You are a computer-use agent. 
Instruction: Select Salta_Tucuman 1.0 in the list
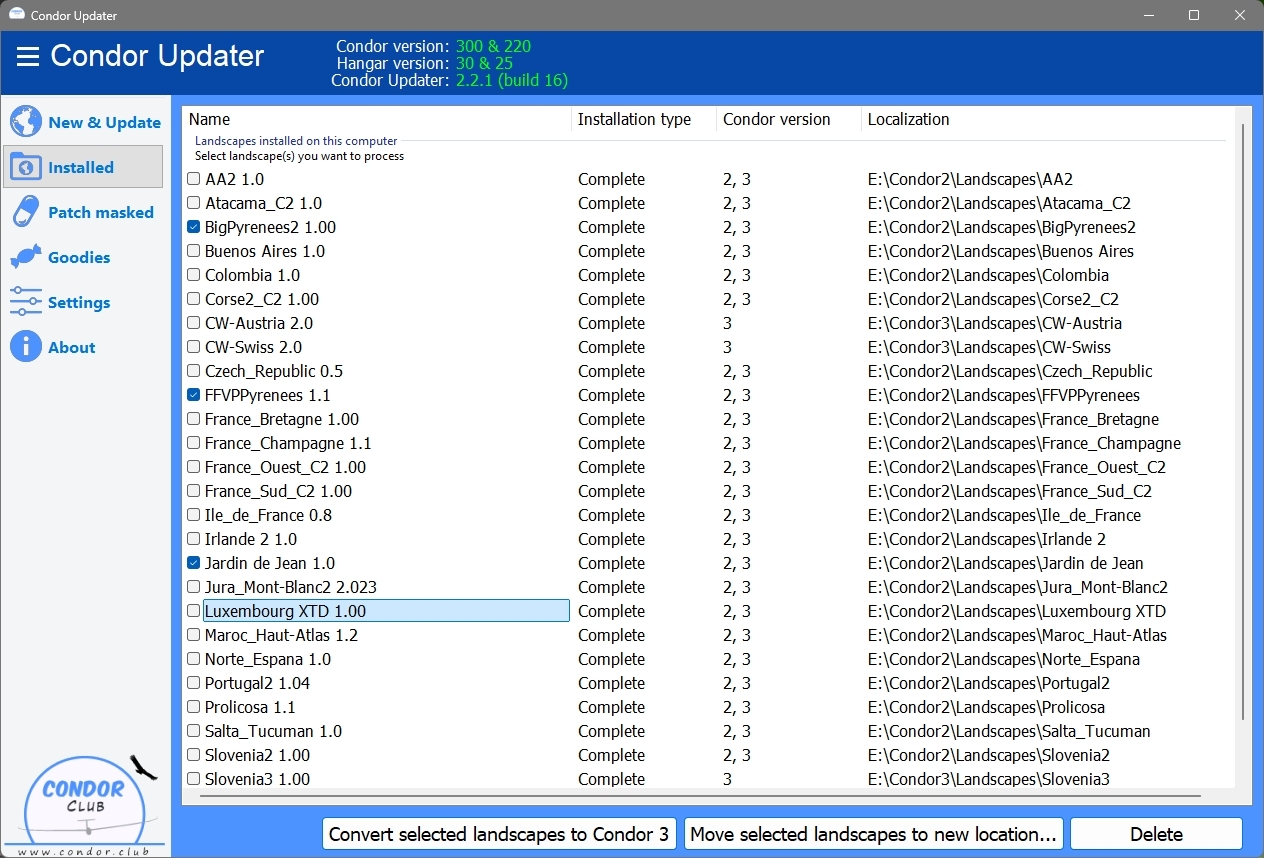coord(273,731)
